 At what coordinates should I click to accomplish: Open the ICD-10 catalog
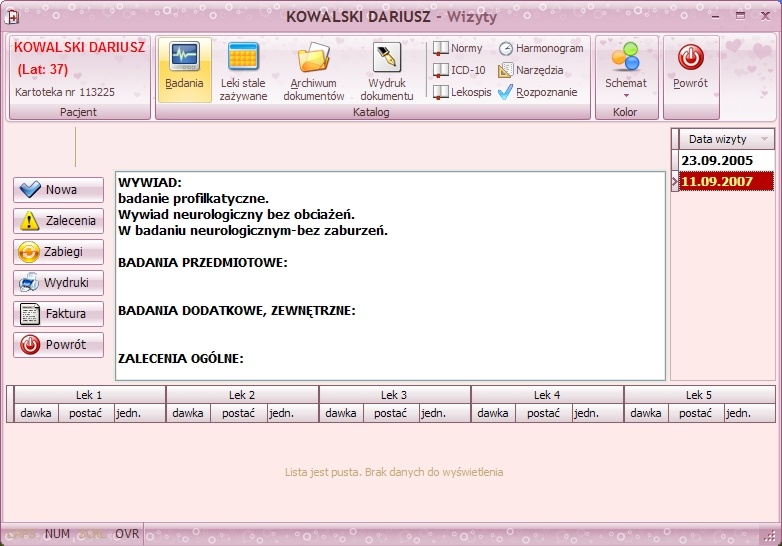[459, 70]
